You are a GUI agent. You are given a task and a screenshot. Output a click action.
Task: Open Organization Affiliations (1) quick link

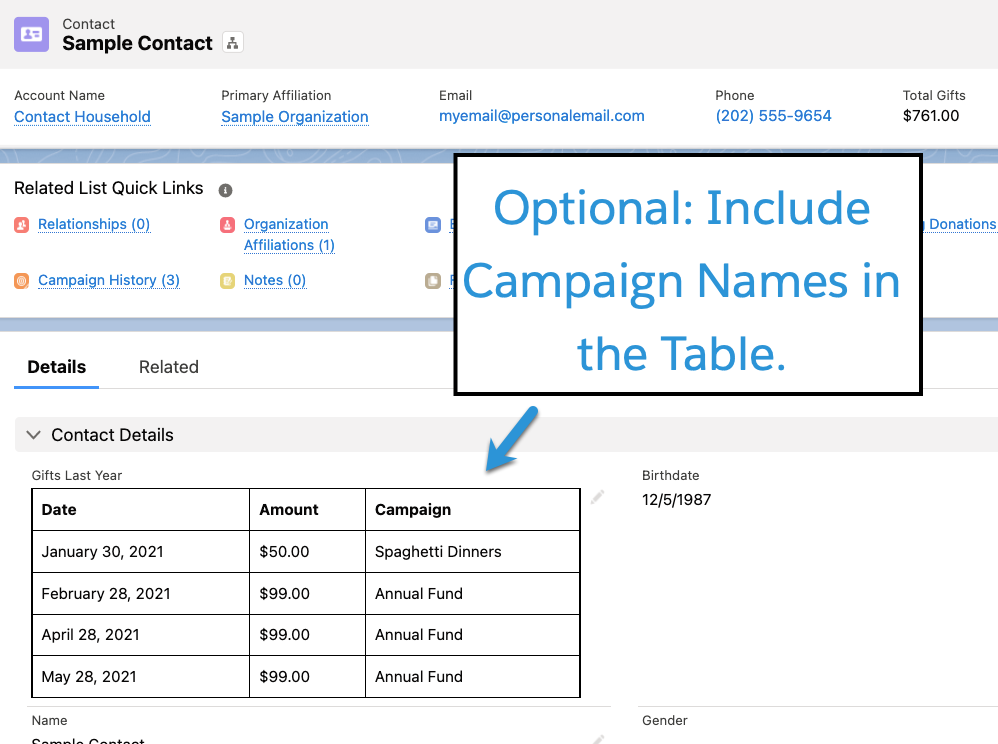[289, 235]
